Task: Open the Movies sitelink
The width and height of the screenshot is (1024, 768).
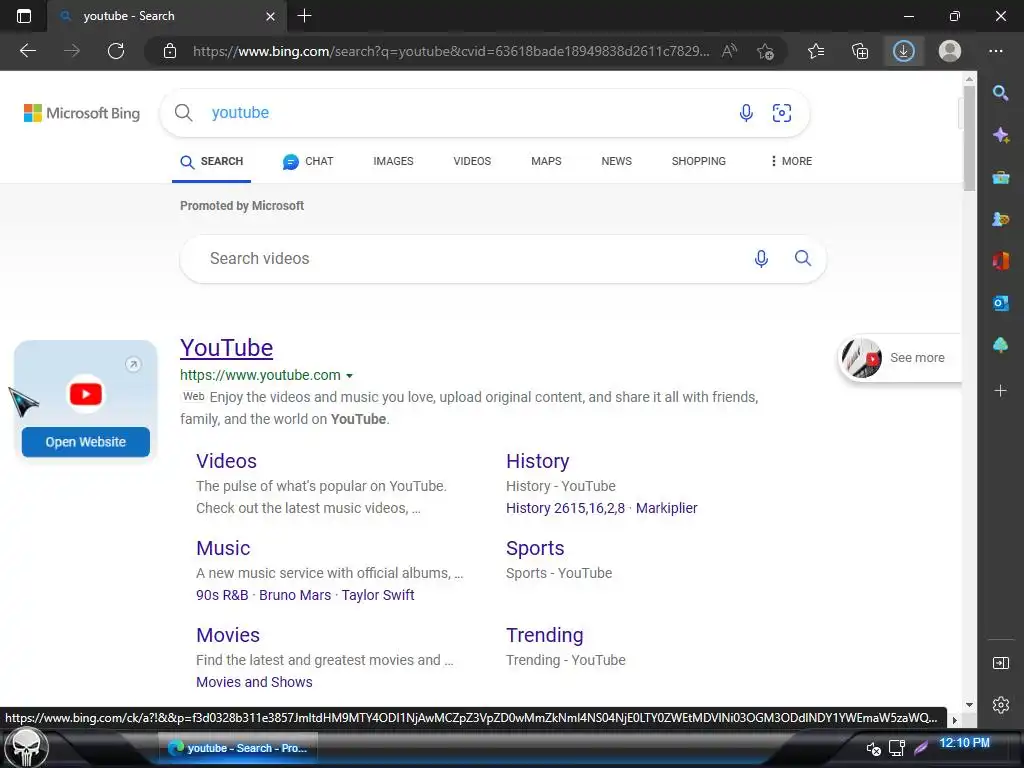Action: coord(228,635)
